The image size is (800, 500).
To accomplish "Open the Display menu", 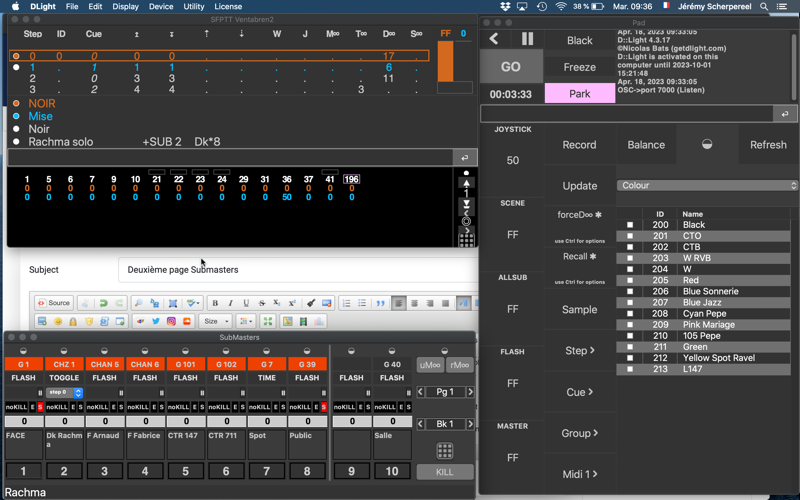I will point(126,7).
